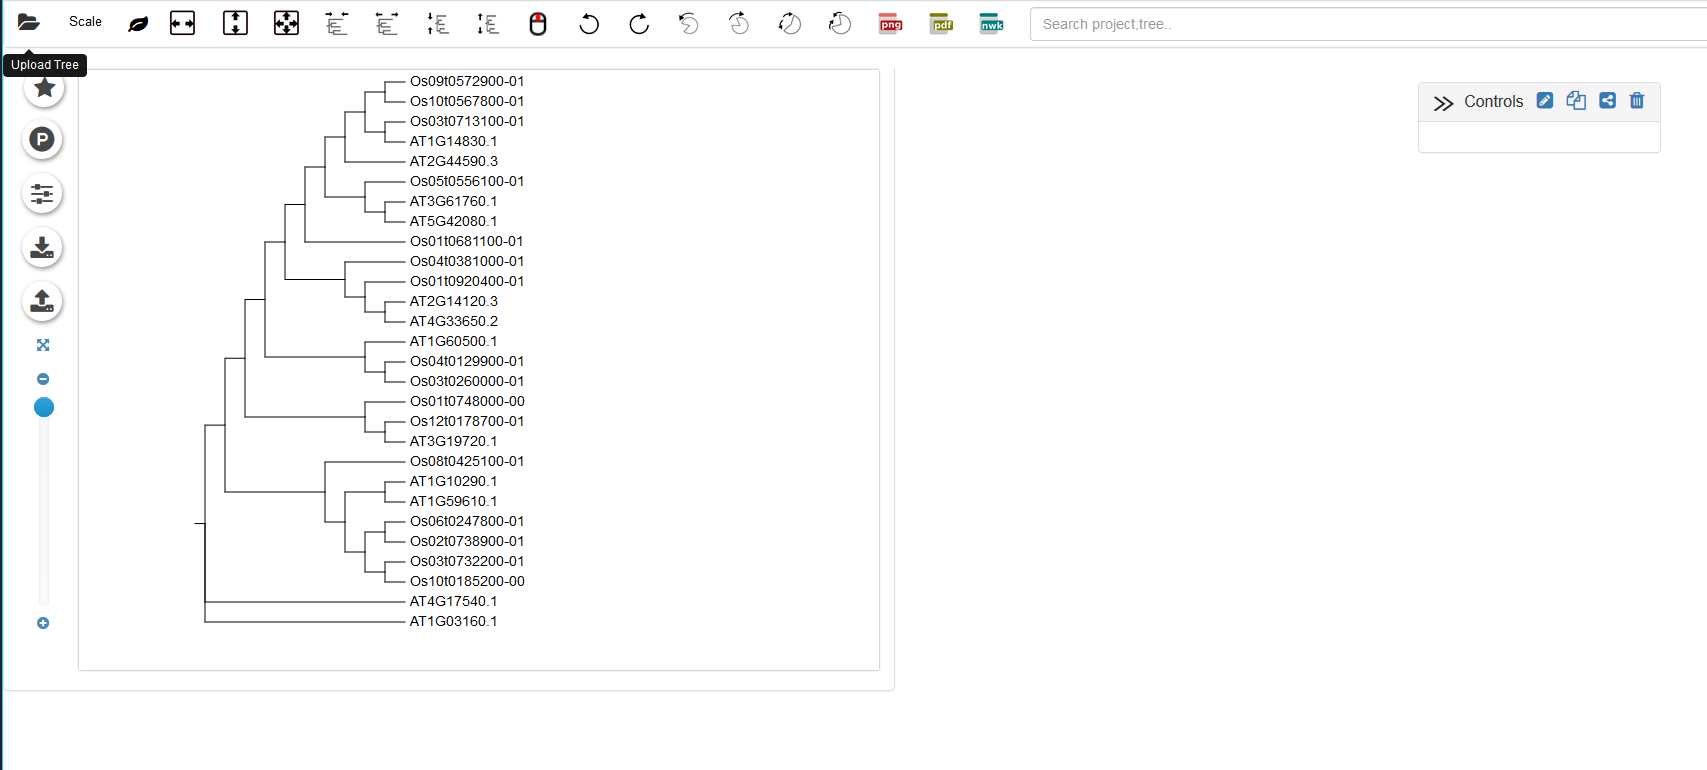The image size is (1707, 770).
Task: Open the sliders settings button in sidebar
Action: click(42, 193)
